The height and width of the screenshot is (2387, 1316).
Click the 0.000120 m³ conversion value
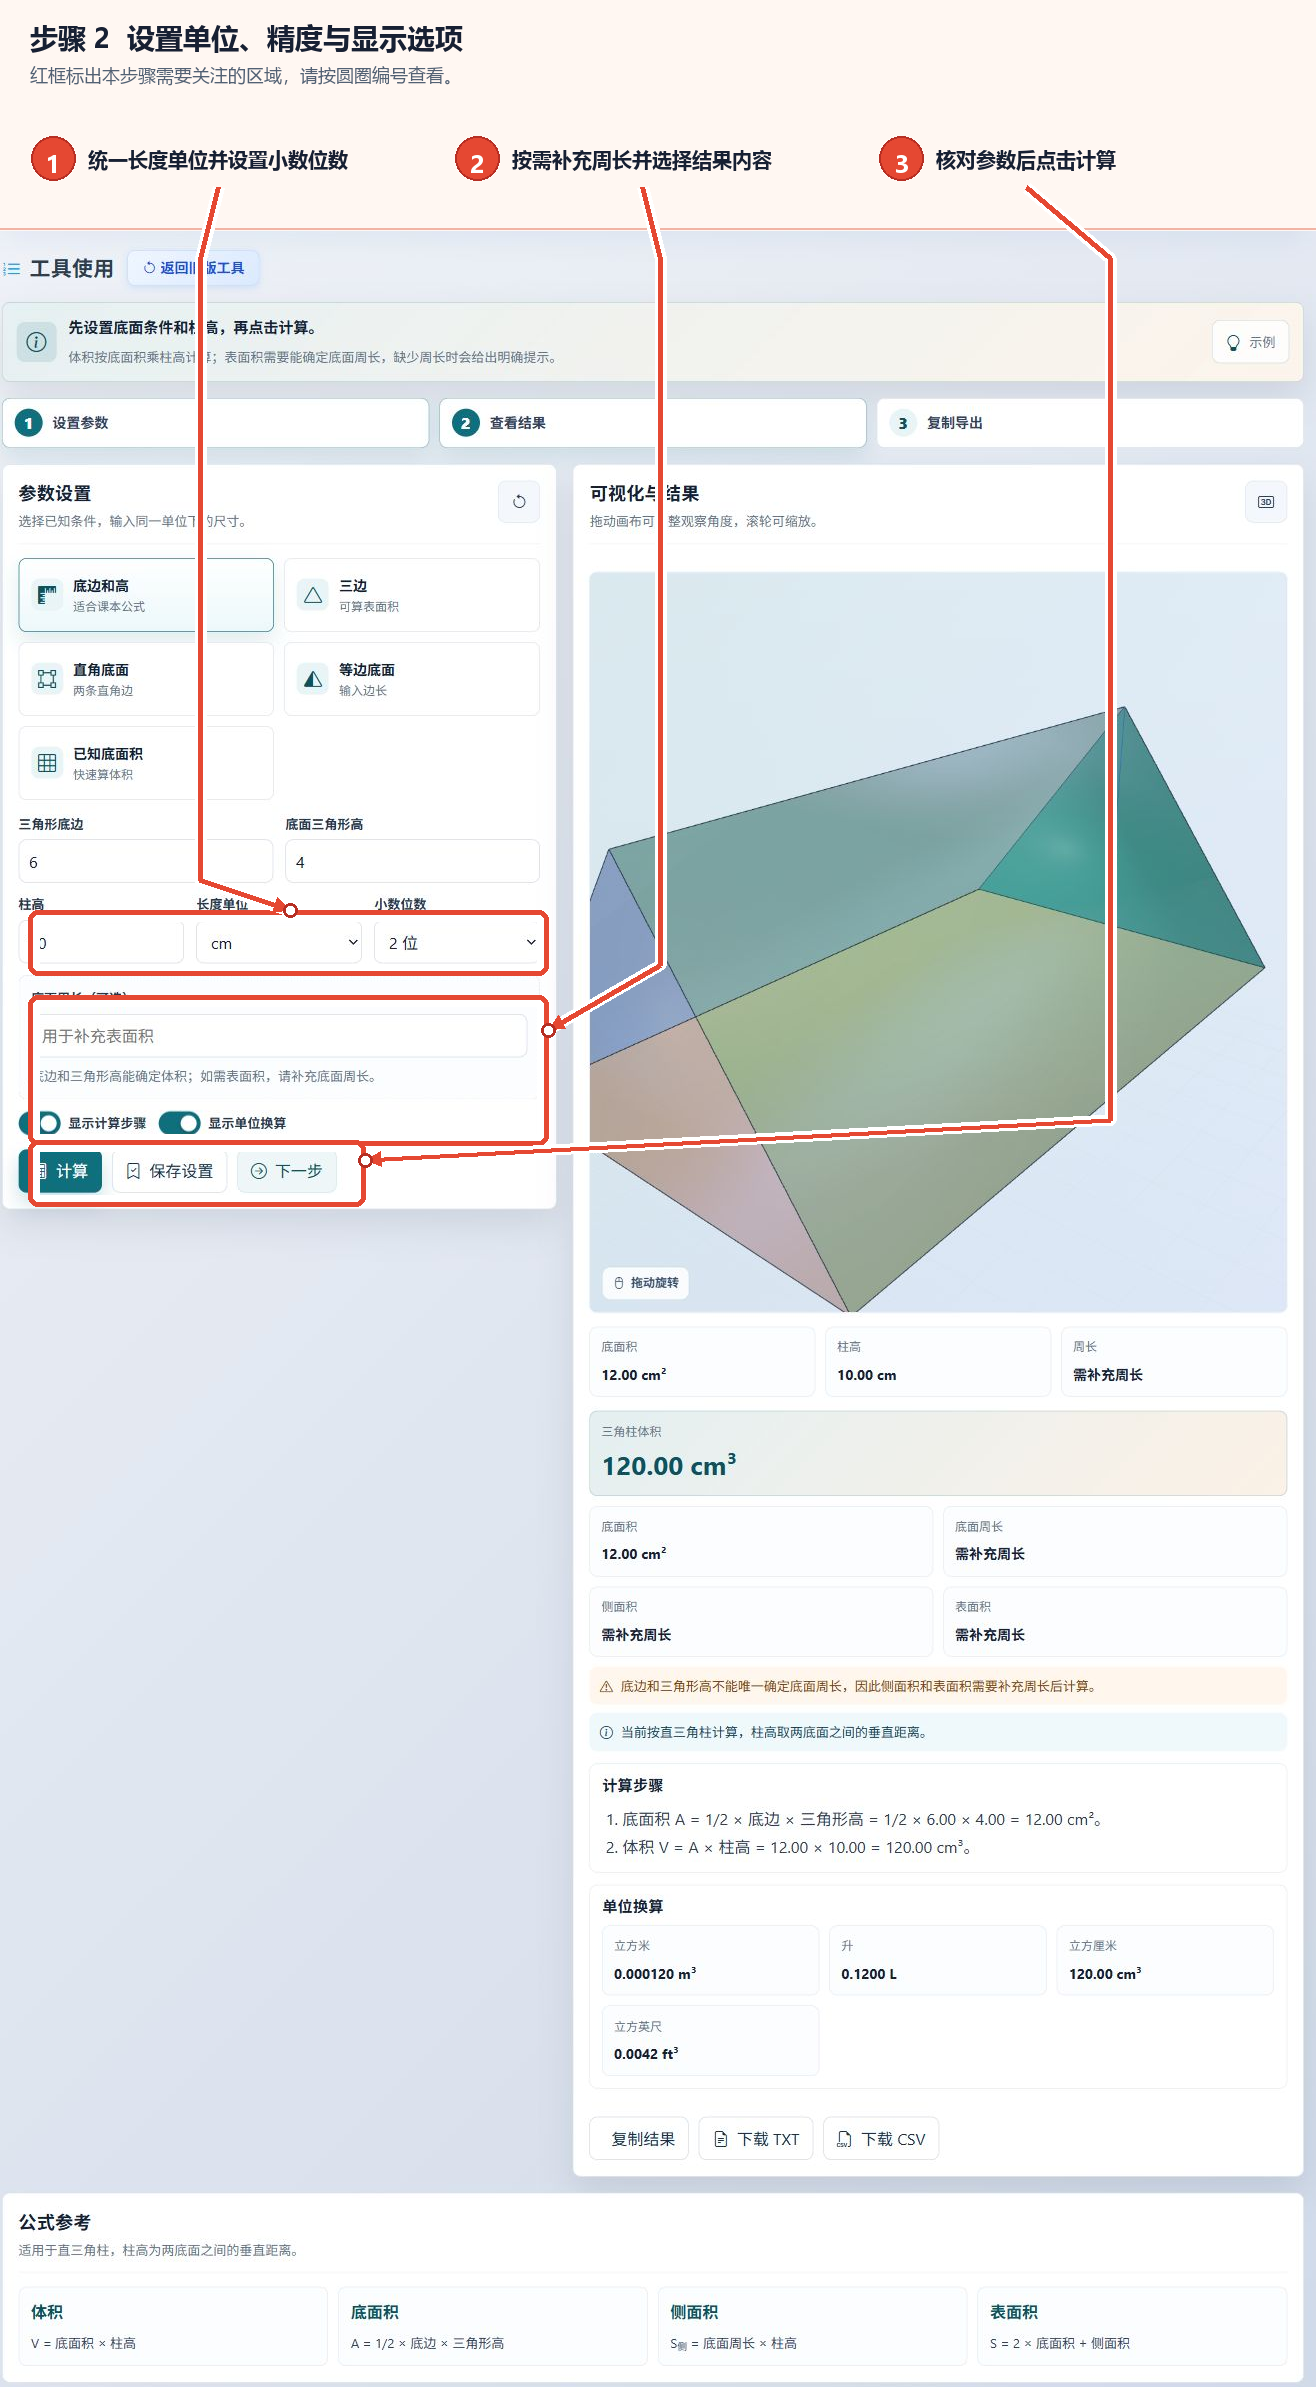coord(655,1974)
